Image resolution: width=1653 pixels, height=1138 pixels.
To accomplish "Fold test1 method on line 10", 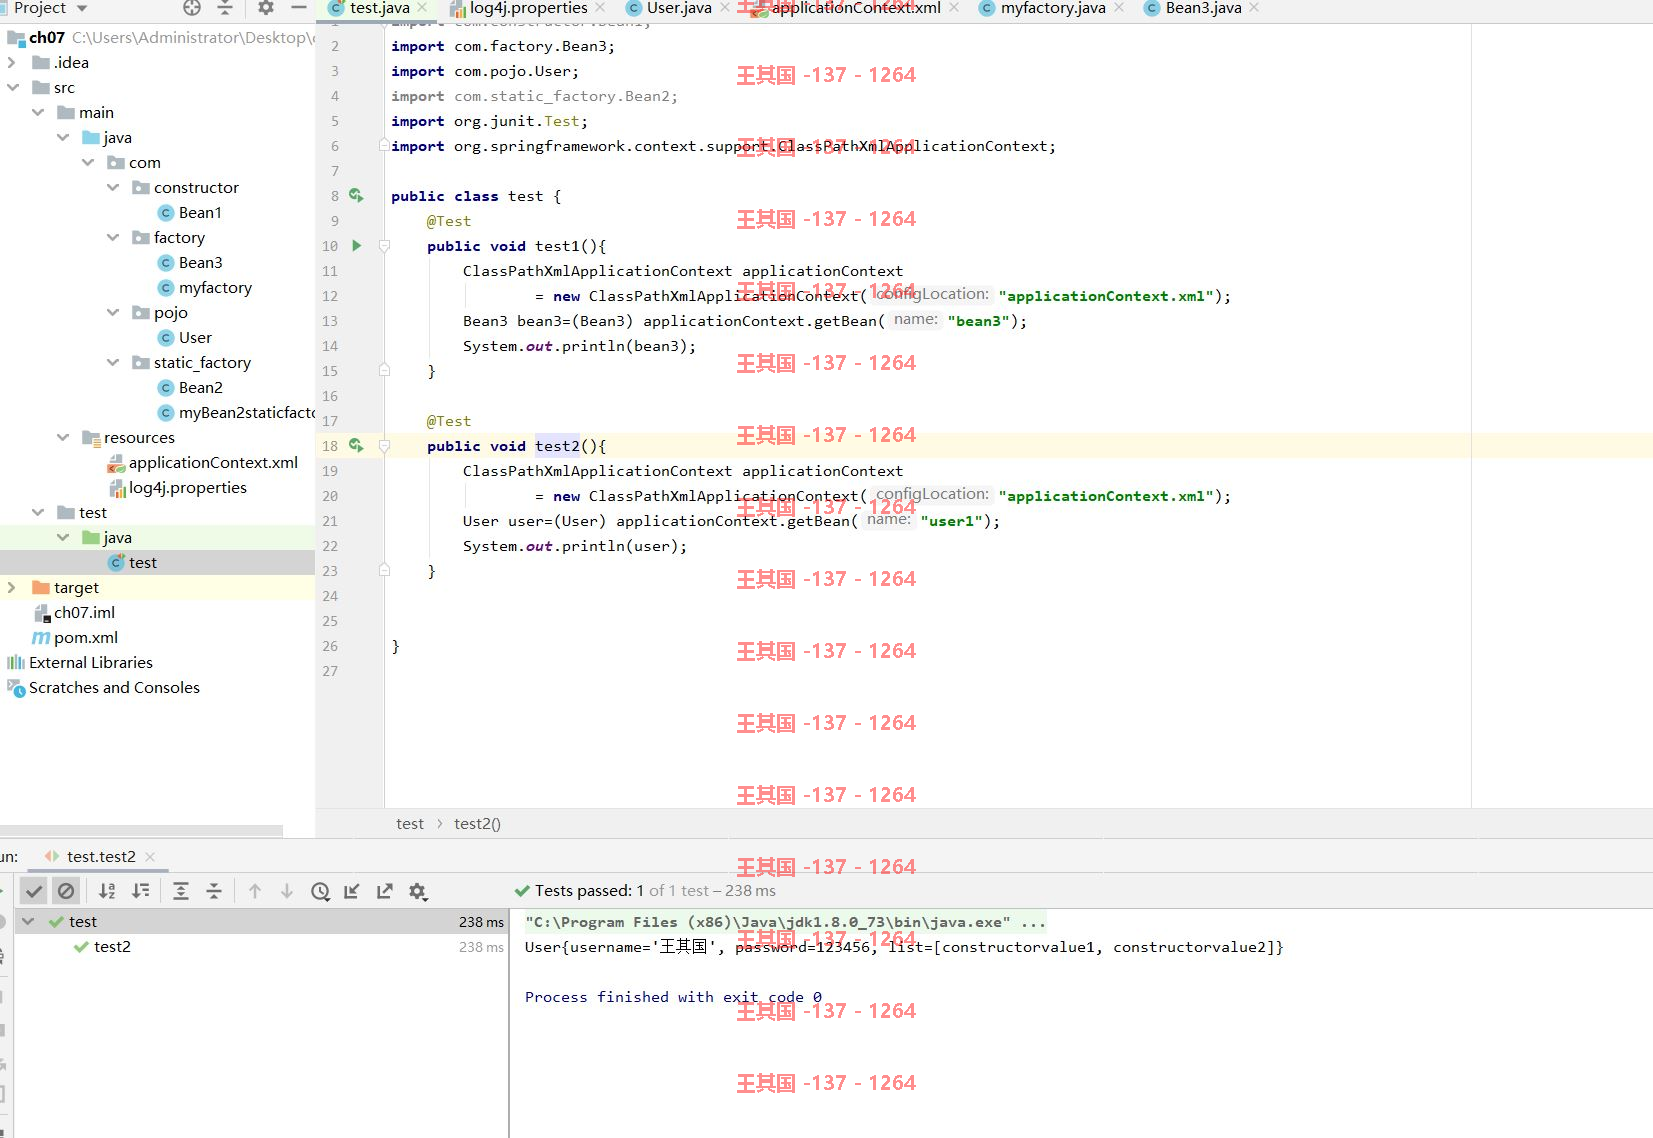I will [x=384, y=246].
